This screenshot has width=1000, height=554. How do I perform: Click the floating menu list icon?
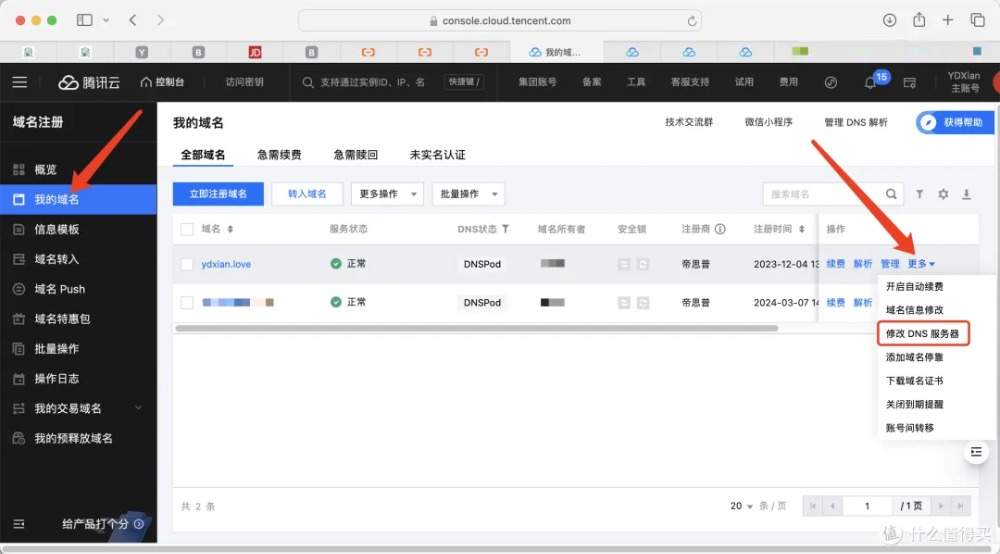point(976,452)
